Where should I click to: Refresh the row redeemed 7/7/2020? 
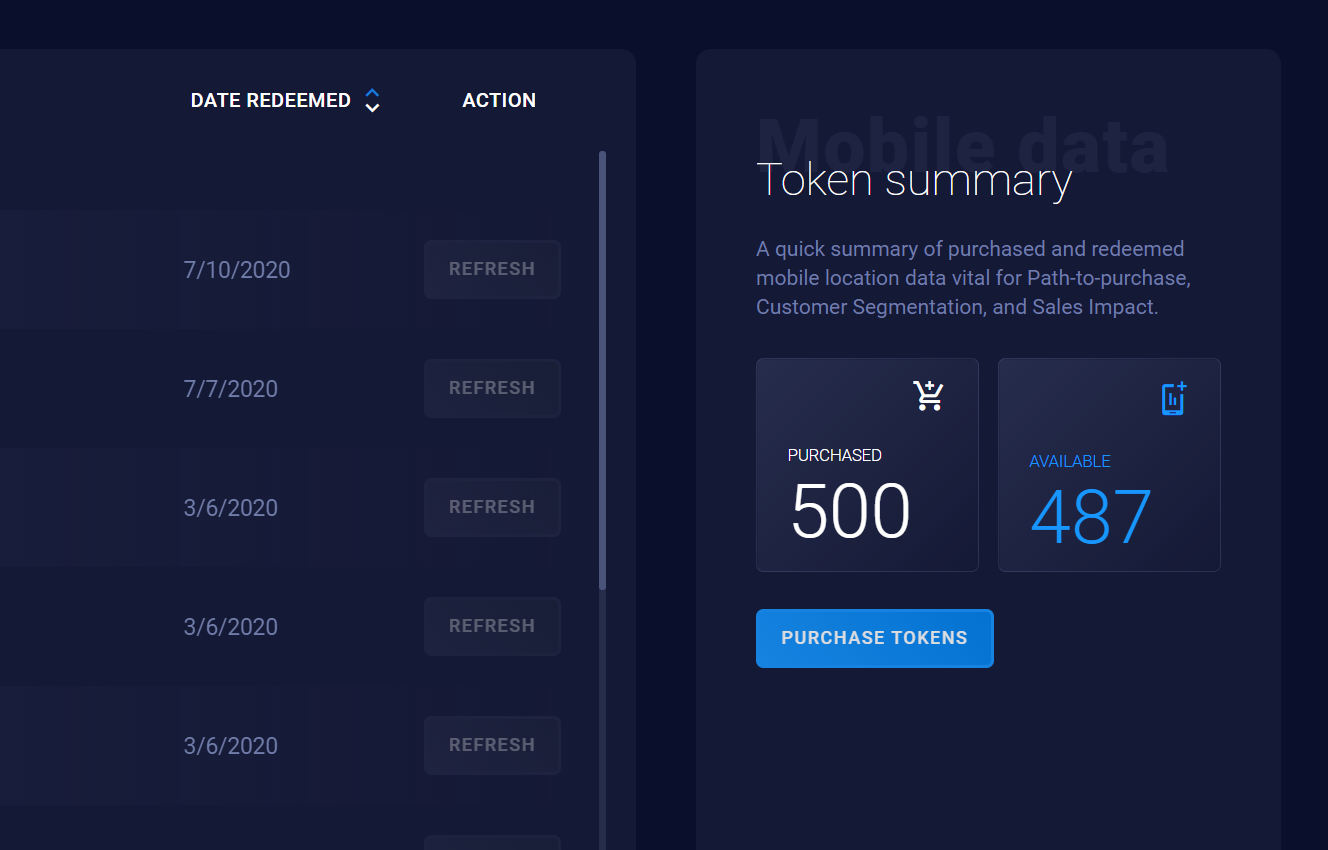tap(492, 388)
